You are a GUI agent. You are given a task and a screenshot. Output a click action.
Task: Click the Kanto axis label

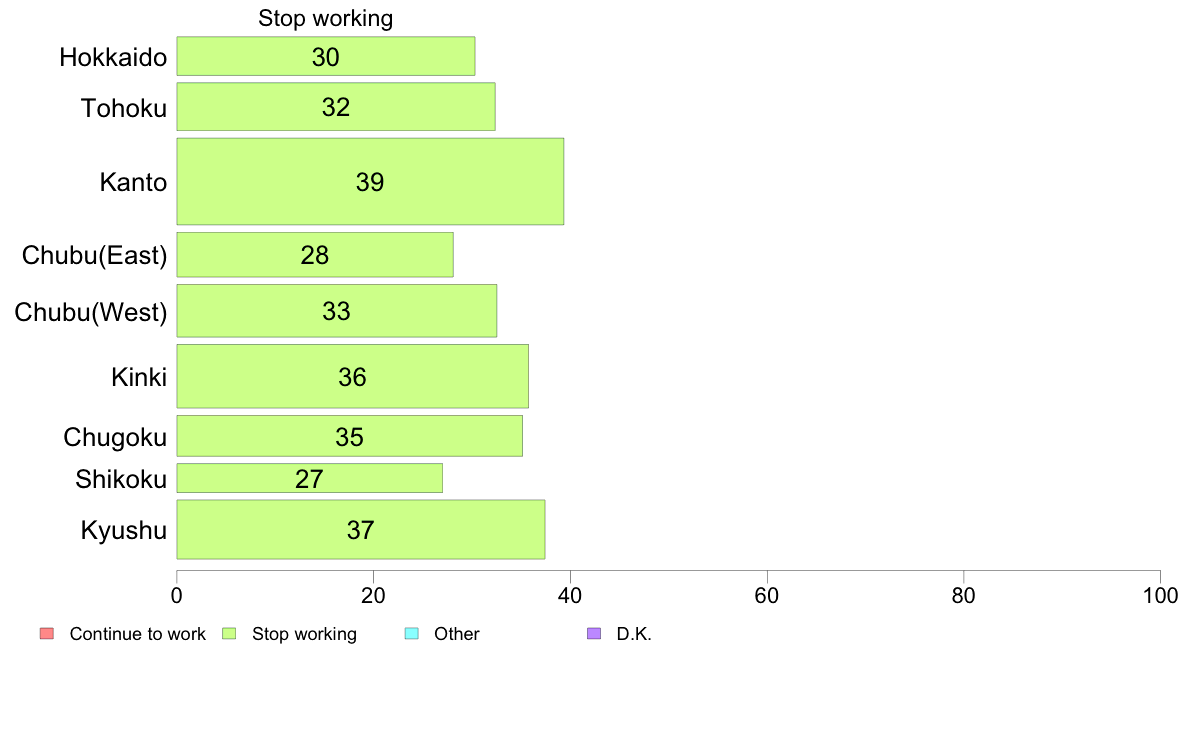pyautogui.click(x=133, y=182)
